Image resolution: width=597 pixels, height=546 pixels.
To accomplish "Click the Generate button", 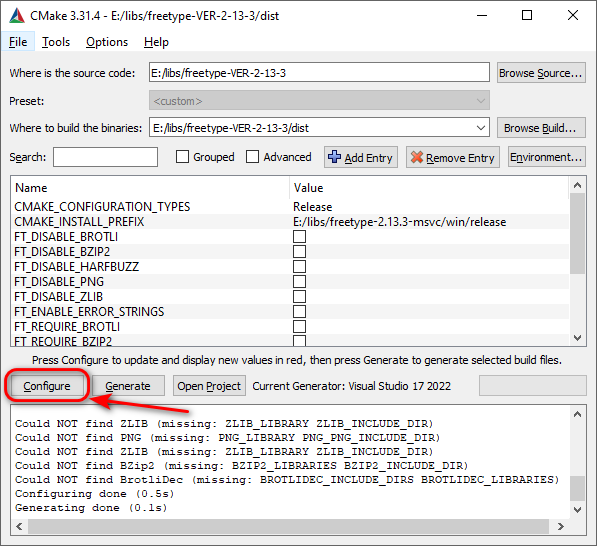I will pyautogui.click(x=128, y=386).
